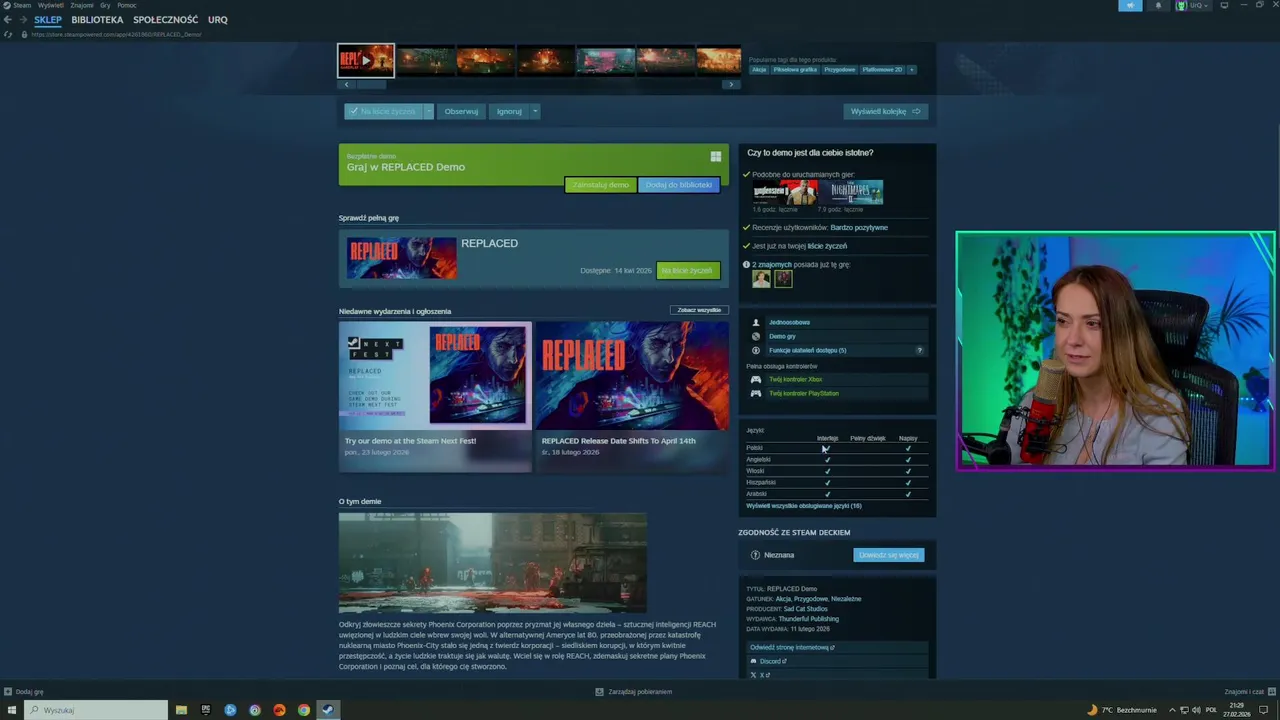Open Epic Games launcher from taskbar

coord(206,710)
